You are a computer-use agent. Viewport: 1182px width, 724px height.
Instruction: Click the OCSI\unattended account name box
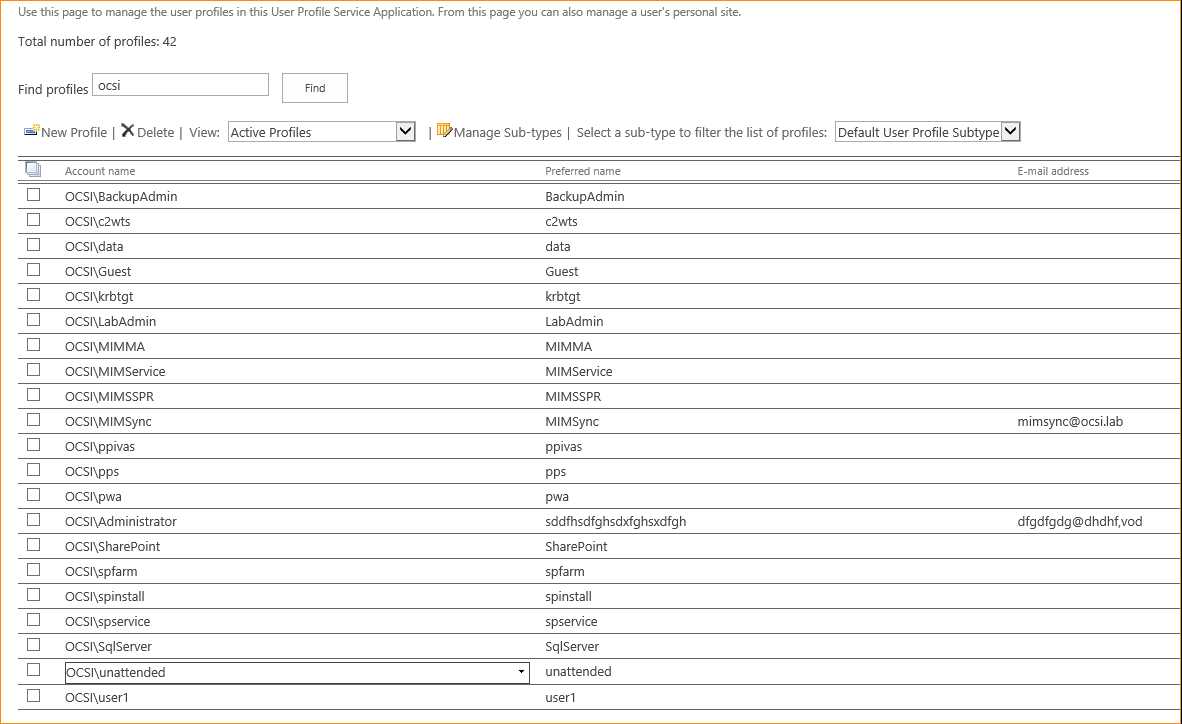(x=297, y=672)
